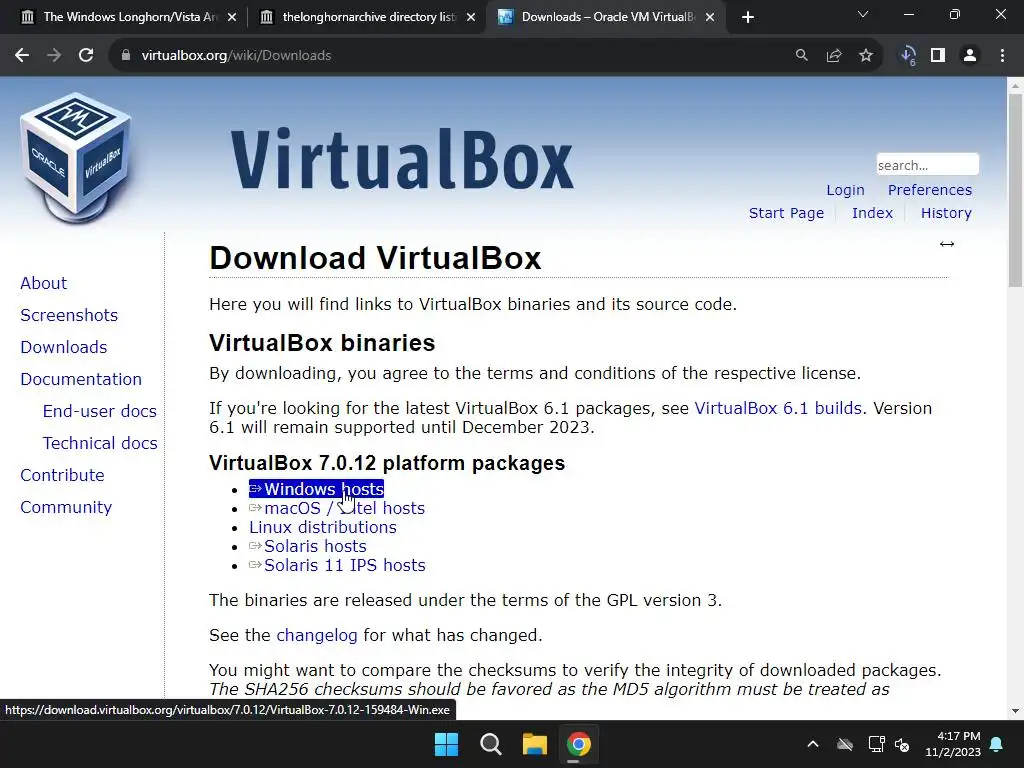
Task: Click the scrollbar down arrow
Action: pos(1015,711)
